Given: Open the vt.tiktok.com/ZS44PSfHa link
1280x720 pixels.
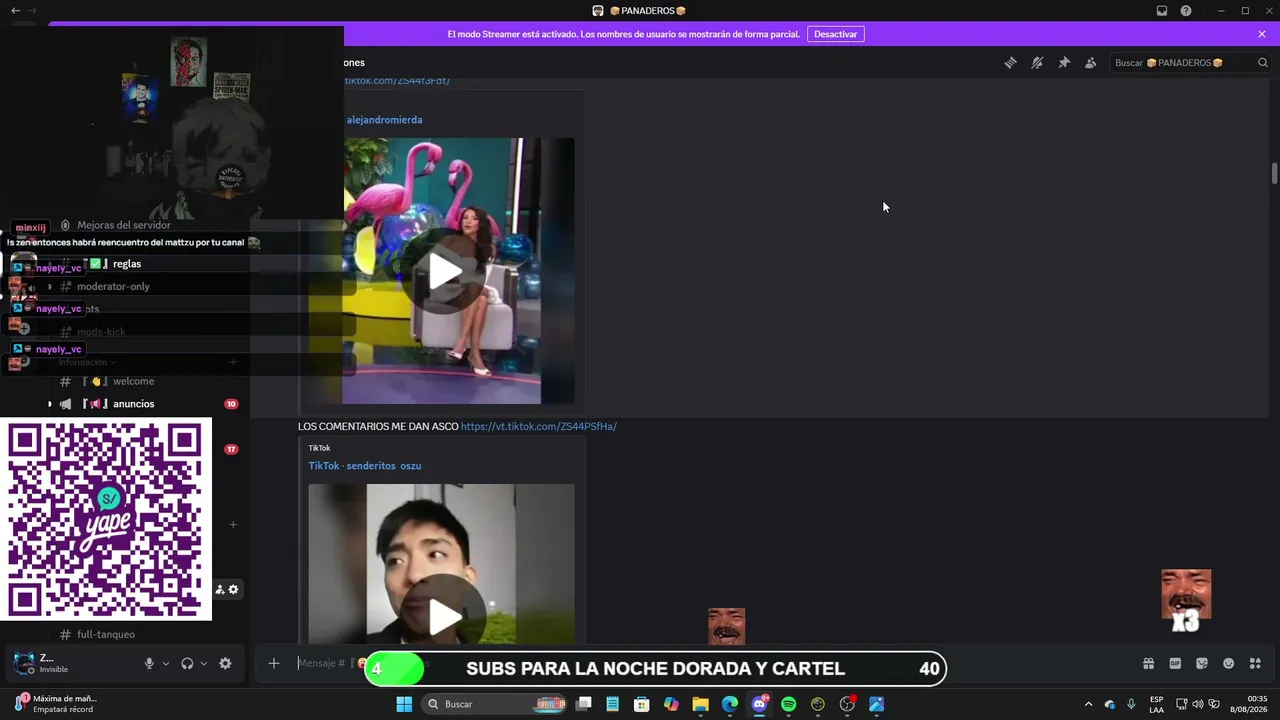Looking at the screenshot, I should pos(539,426).
